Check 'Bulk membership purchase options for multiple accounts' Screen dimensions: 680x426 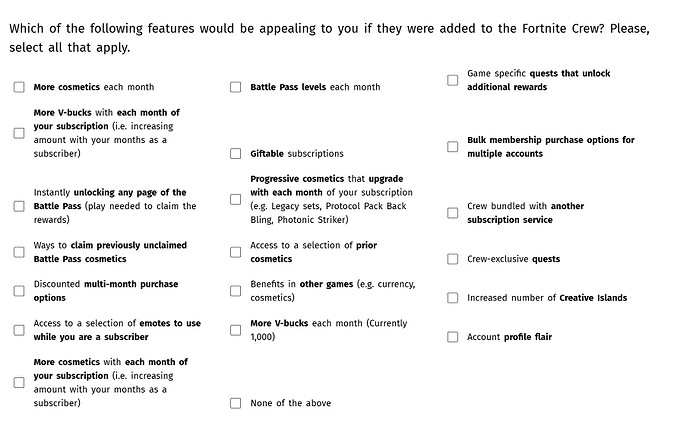point(452,146)
